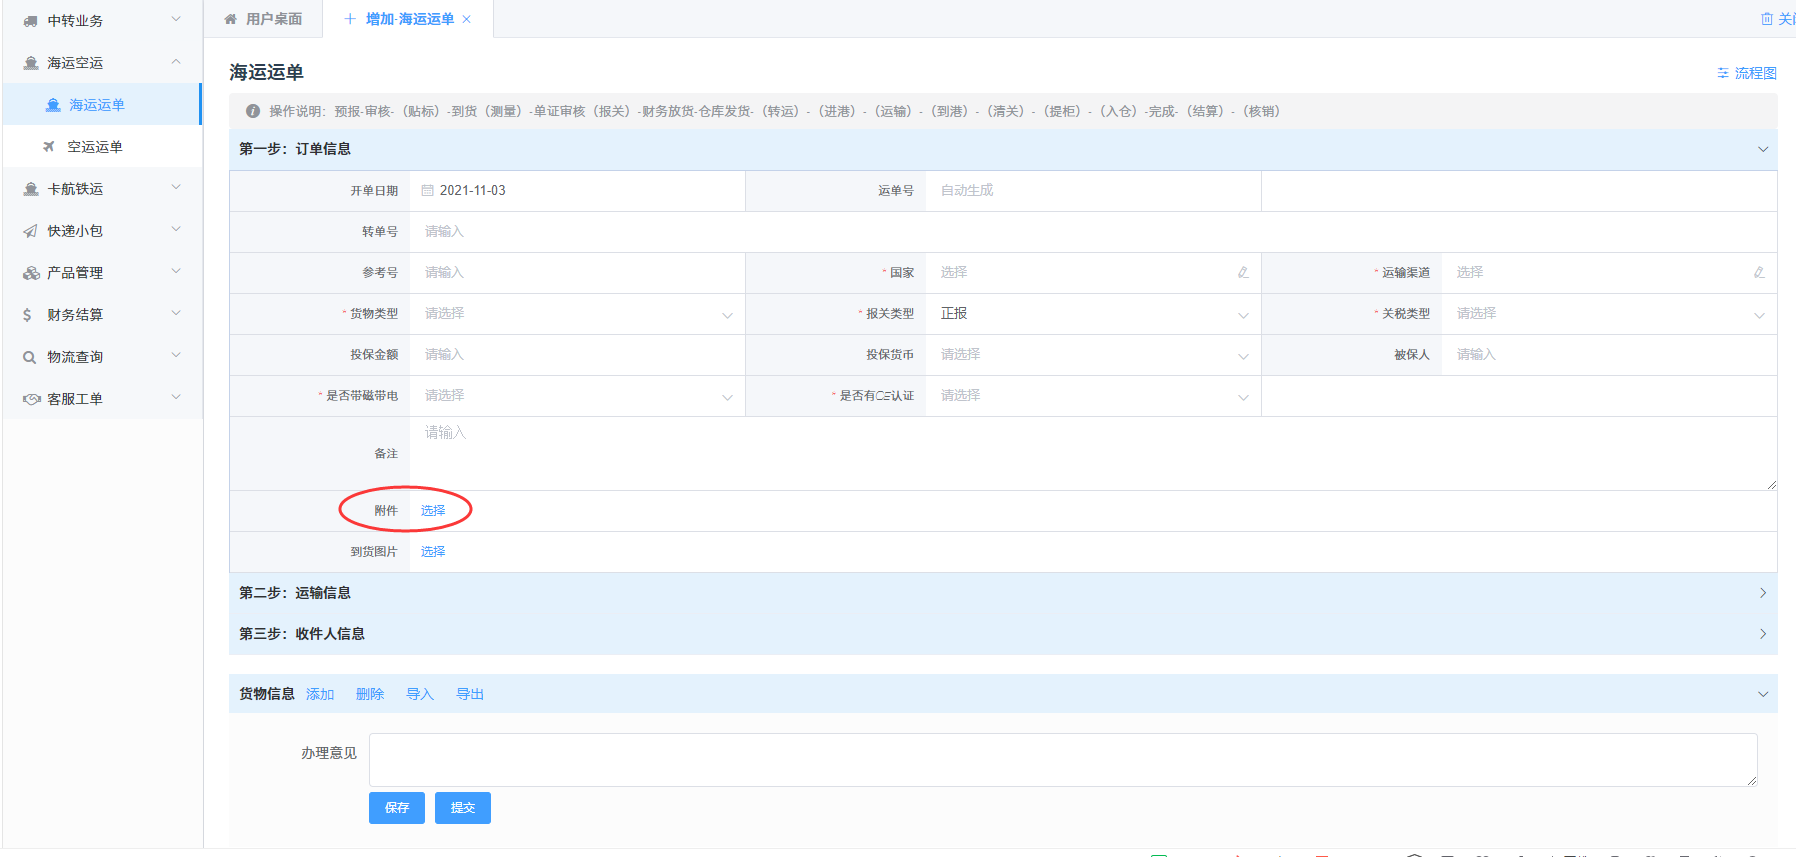The width and height of the screenshot is (1796, 857).
Task: Click the info icon beside 操作说明
Action: [253, 111]
